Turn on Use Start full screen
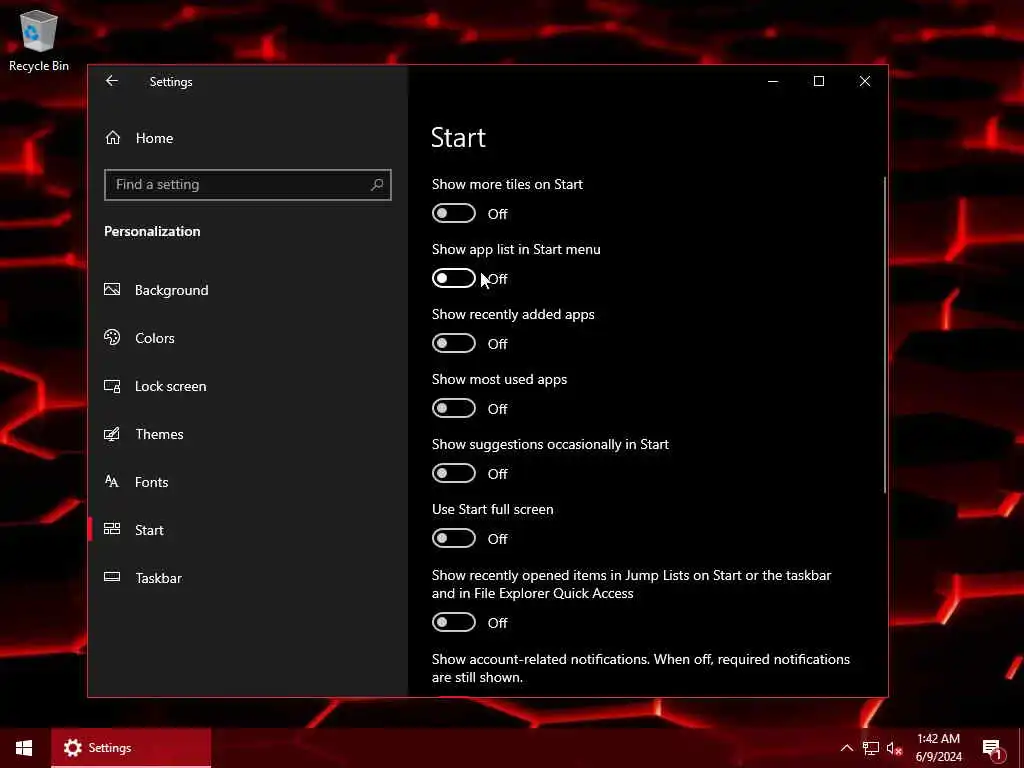This screenshot has height=768, width=1024. [x=454, y=538]
